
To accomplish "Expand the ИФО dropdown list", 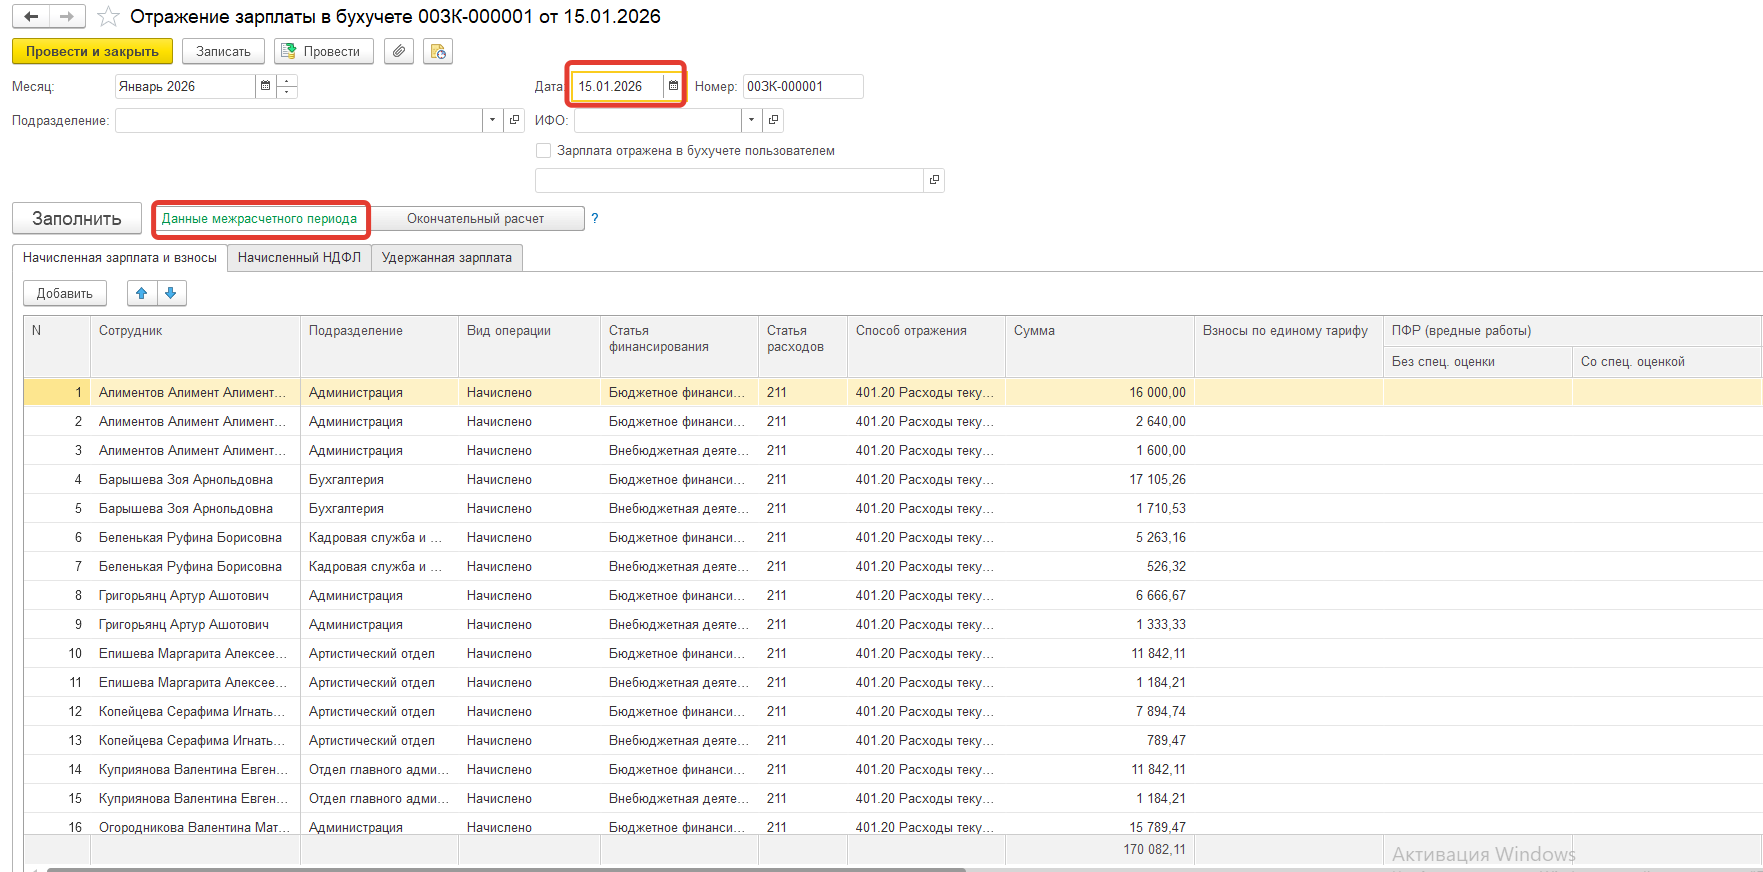I will pyautogui.click(x=751, y=120).
